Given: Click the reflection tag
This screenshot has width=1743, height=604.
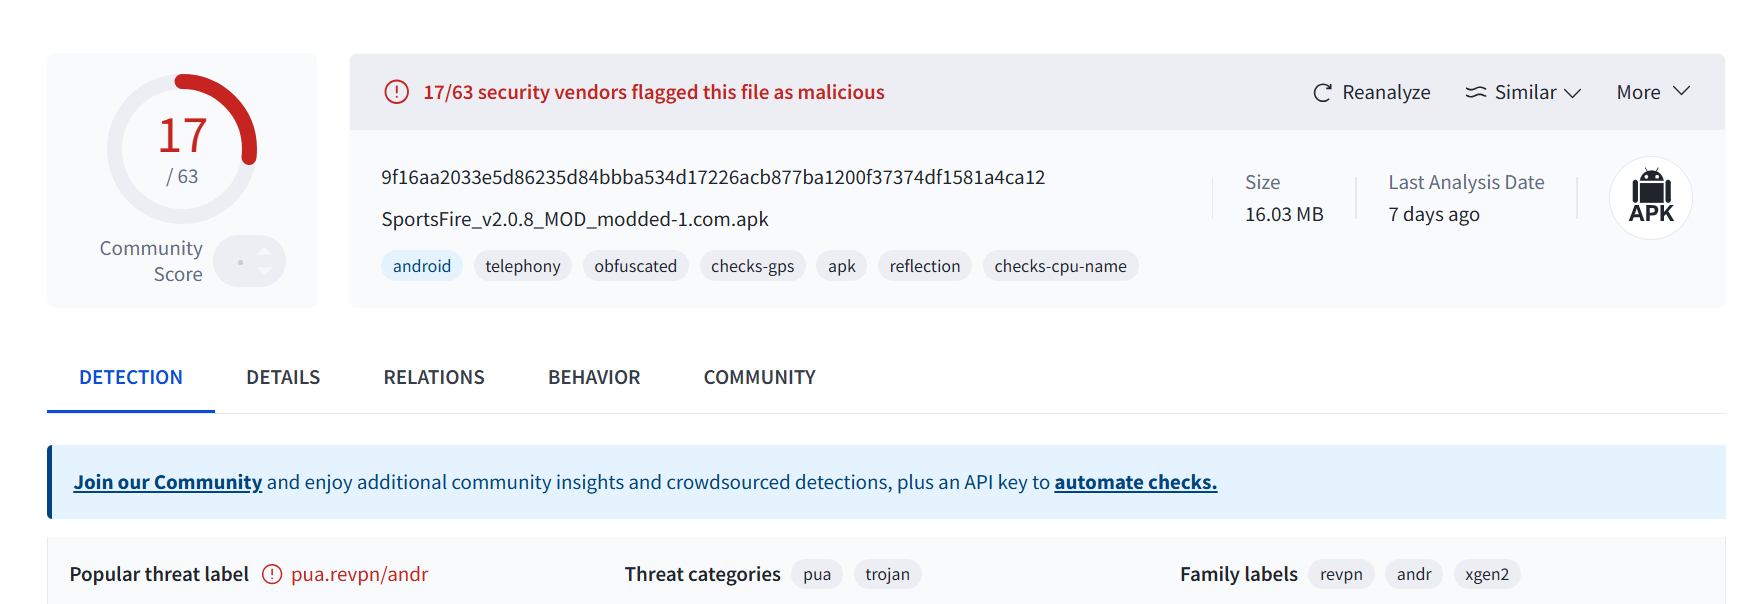Looking at the screenshot, I should (925, 266).
